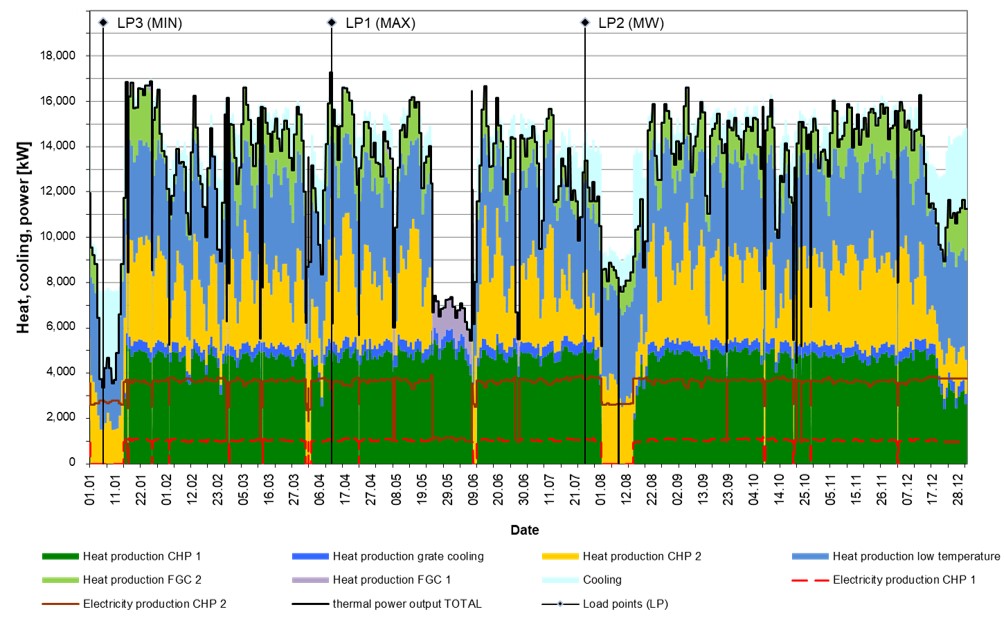The width and height of the screenshot is (1004, 631).
Task: Click the 09.06 date label
Action: coord(473,489)
